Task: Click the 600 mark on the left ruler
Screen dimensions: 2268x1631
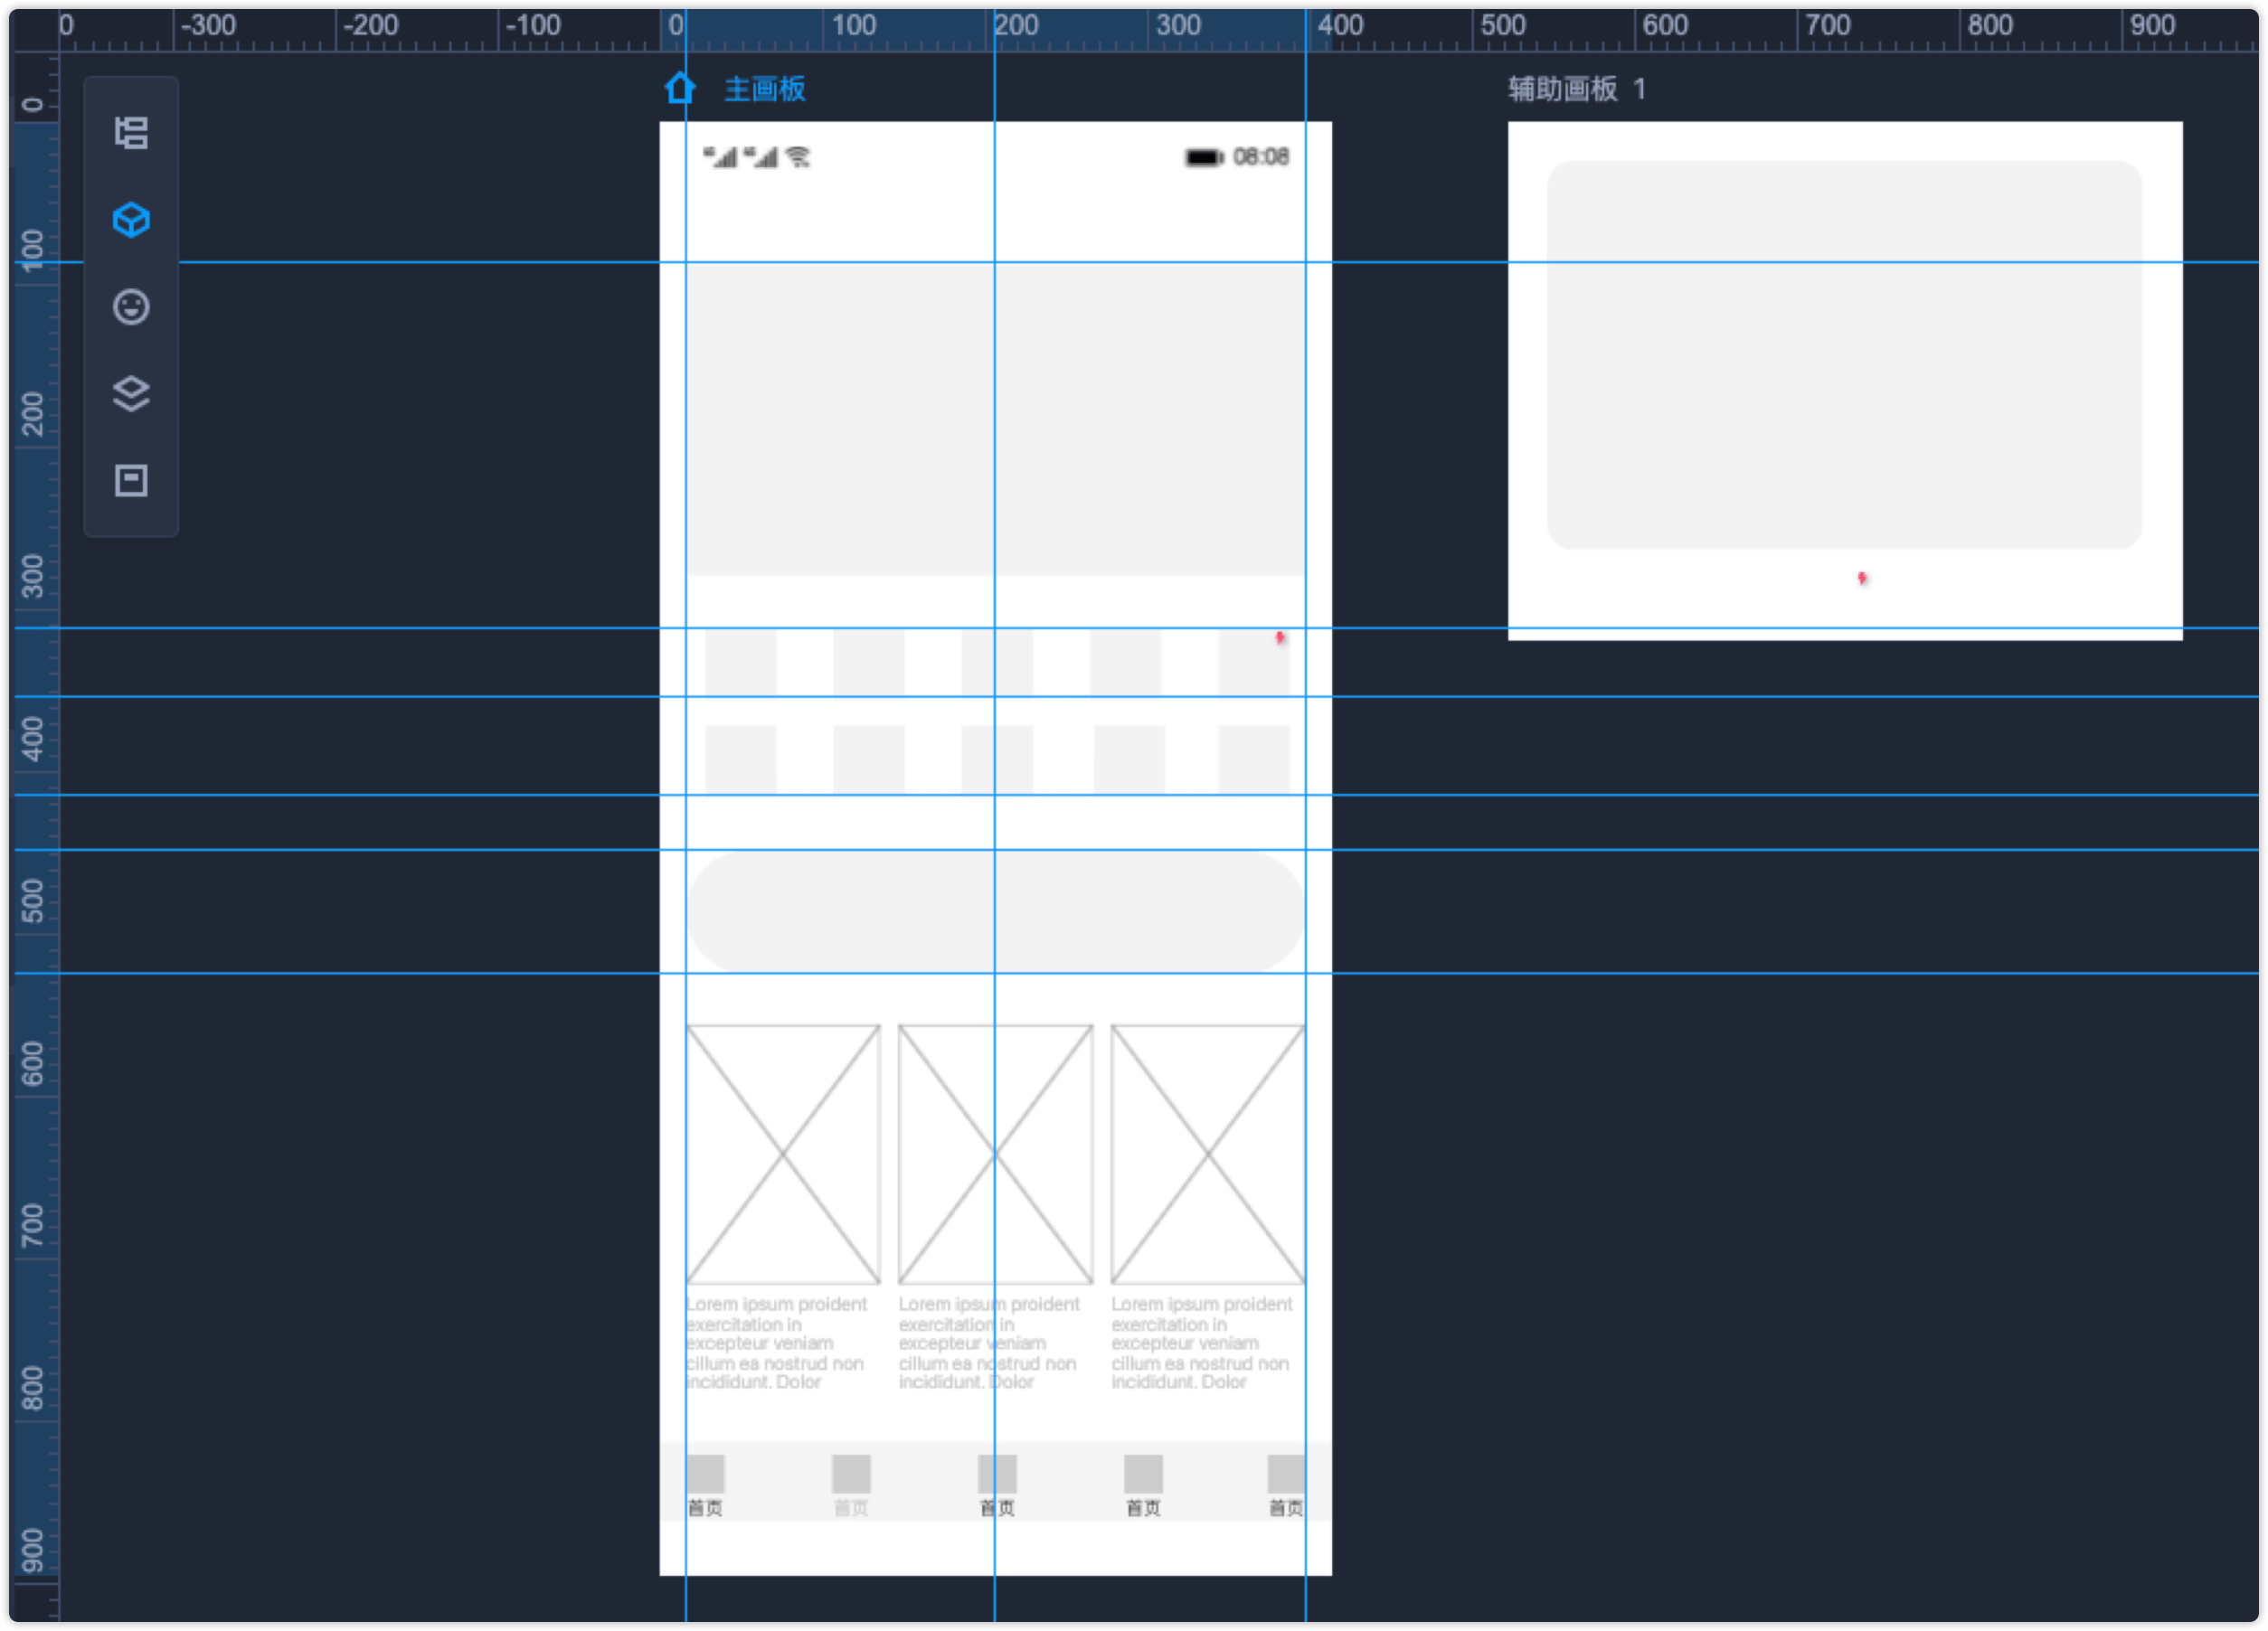Action: pyautogui.click(x=33, y=1063)
